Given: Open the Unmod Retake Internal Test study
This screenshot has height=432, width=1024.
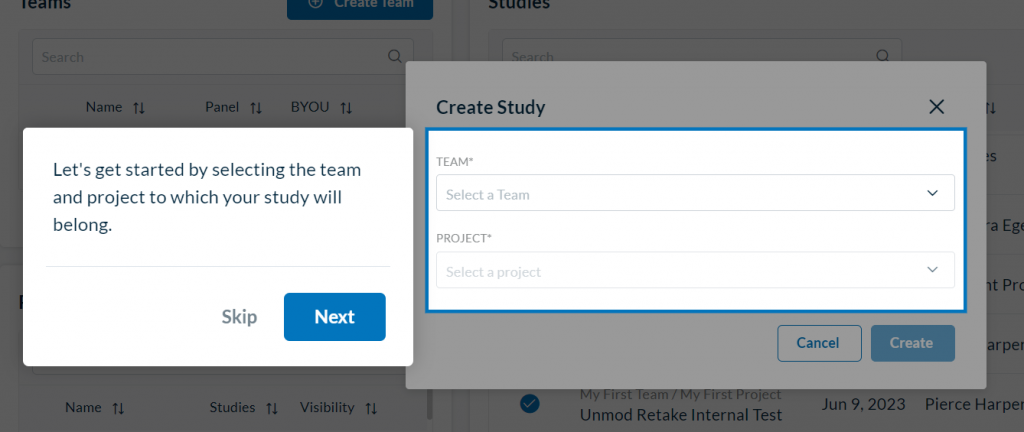Looking at the screenshot, I should (680, 415).
